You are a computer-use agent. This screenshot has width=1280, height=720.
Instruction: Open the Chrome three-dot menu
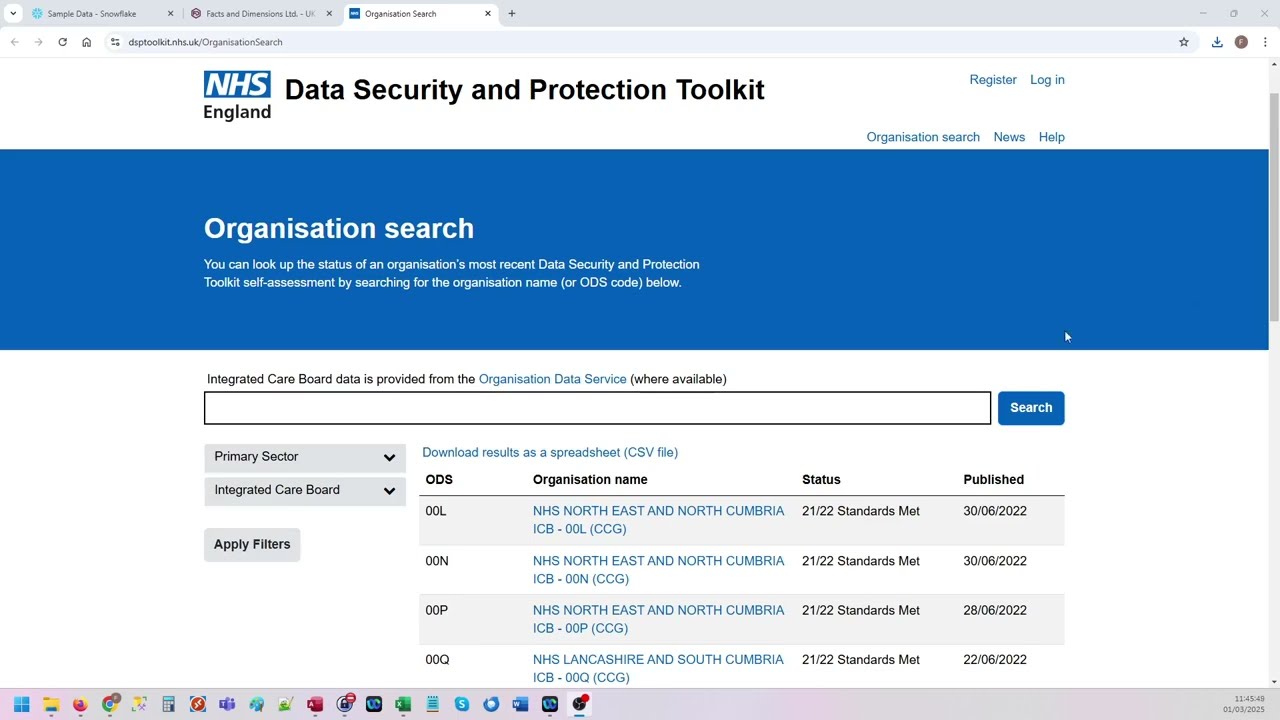pyautogui.click(x=1265, y=42)
